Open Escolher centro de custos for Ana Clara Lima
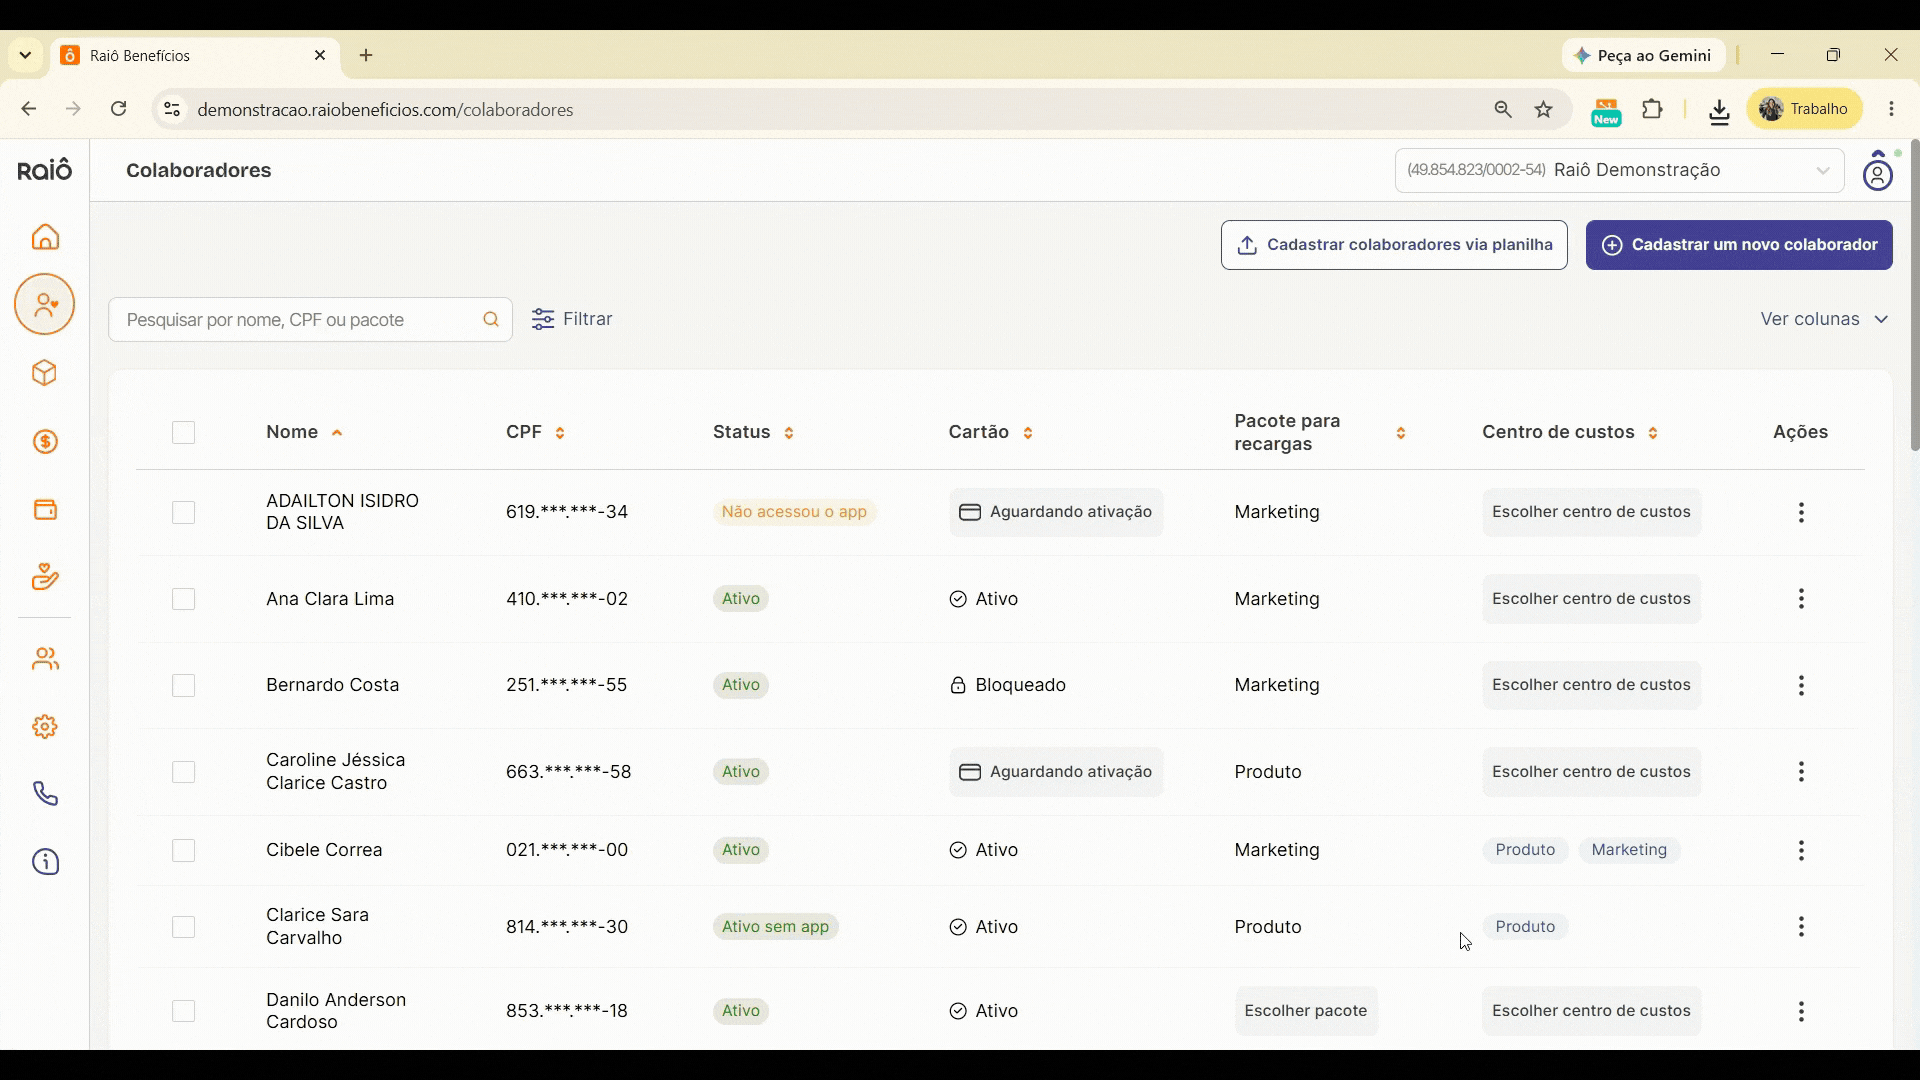Screen dimensions: 1920x1080 coord(1591,599)
